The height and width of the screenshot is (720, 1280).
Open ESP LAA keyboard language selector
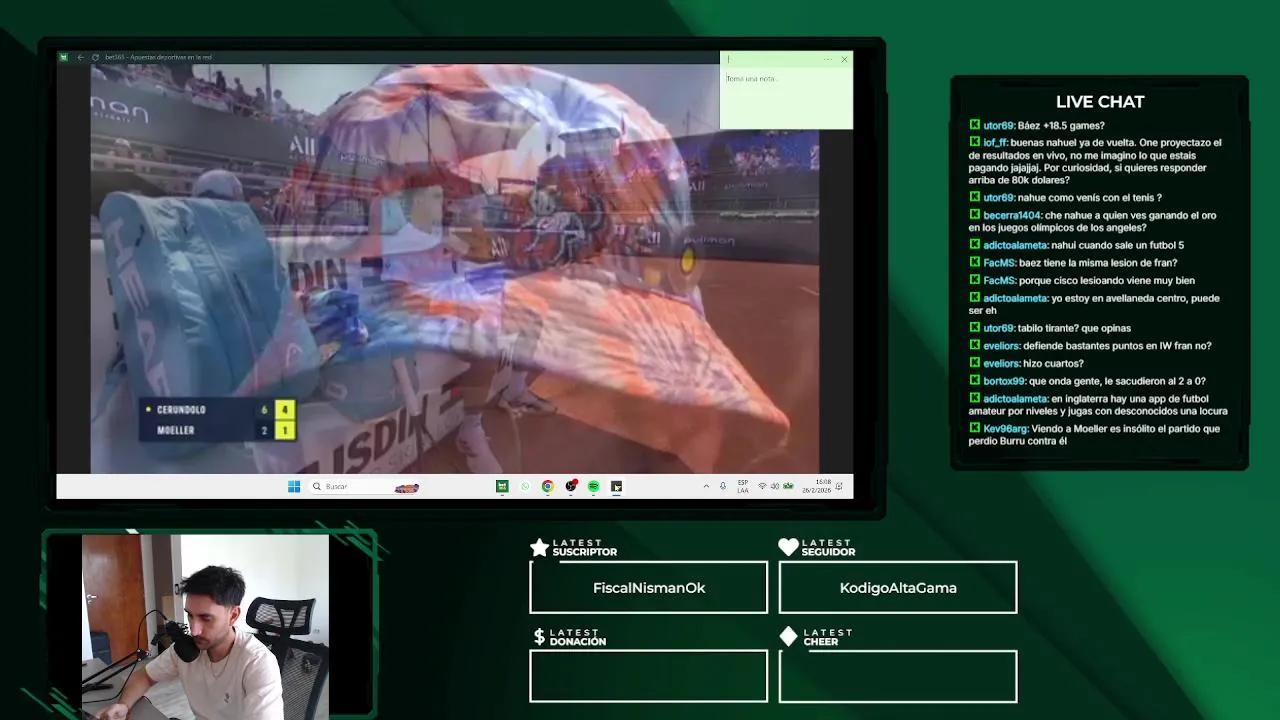(x=743, y=486)
